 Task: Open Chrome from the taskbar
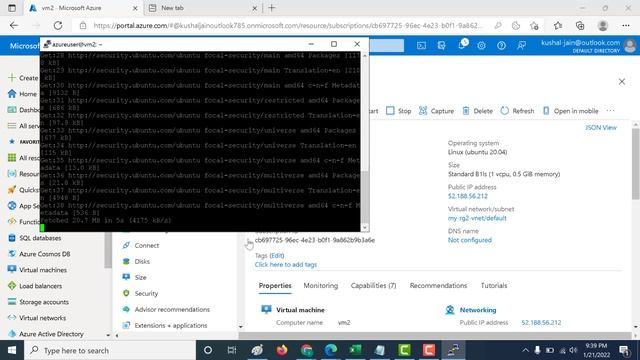click(x=307, y=350)
